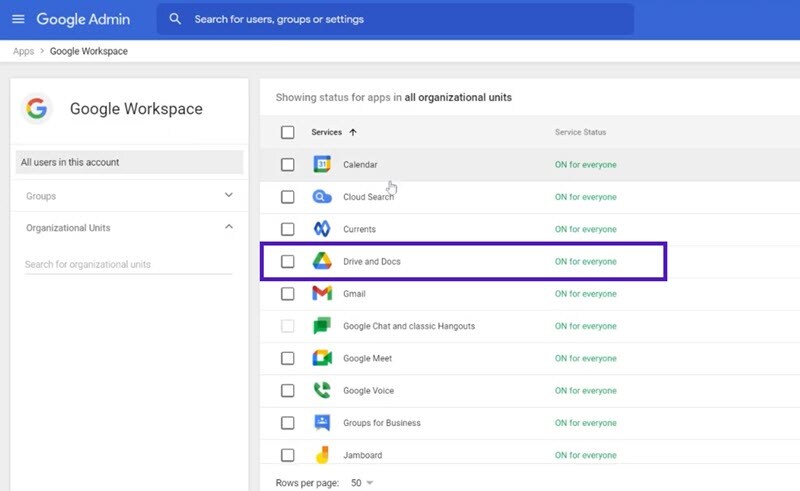Open the Calendar service
Screen dimensions: 800x491
[360, 164]
